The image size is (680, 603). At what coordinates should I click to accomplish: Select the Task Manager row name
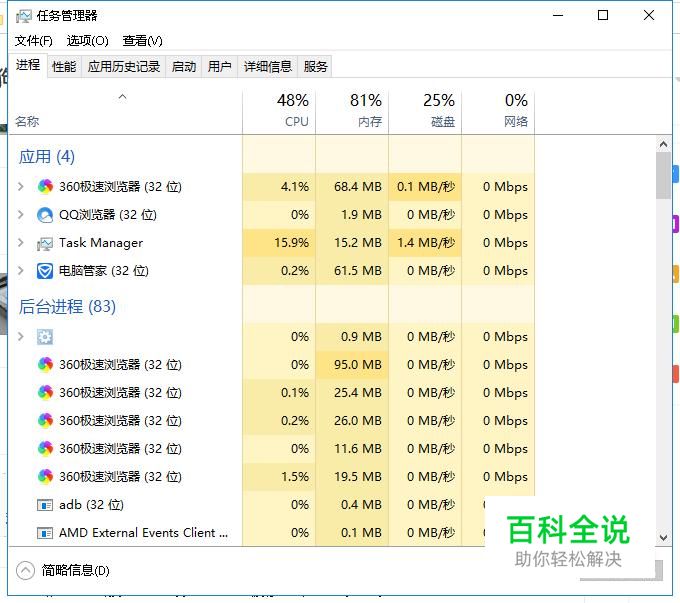(101, 243)
